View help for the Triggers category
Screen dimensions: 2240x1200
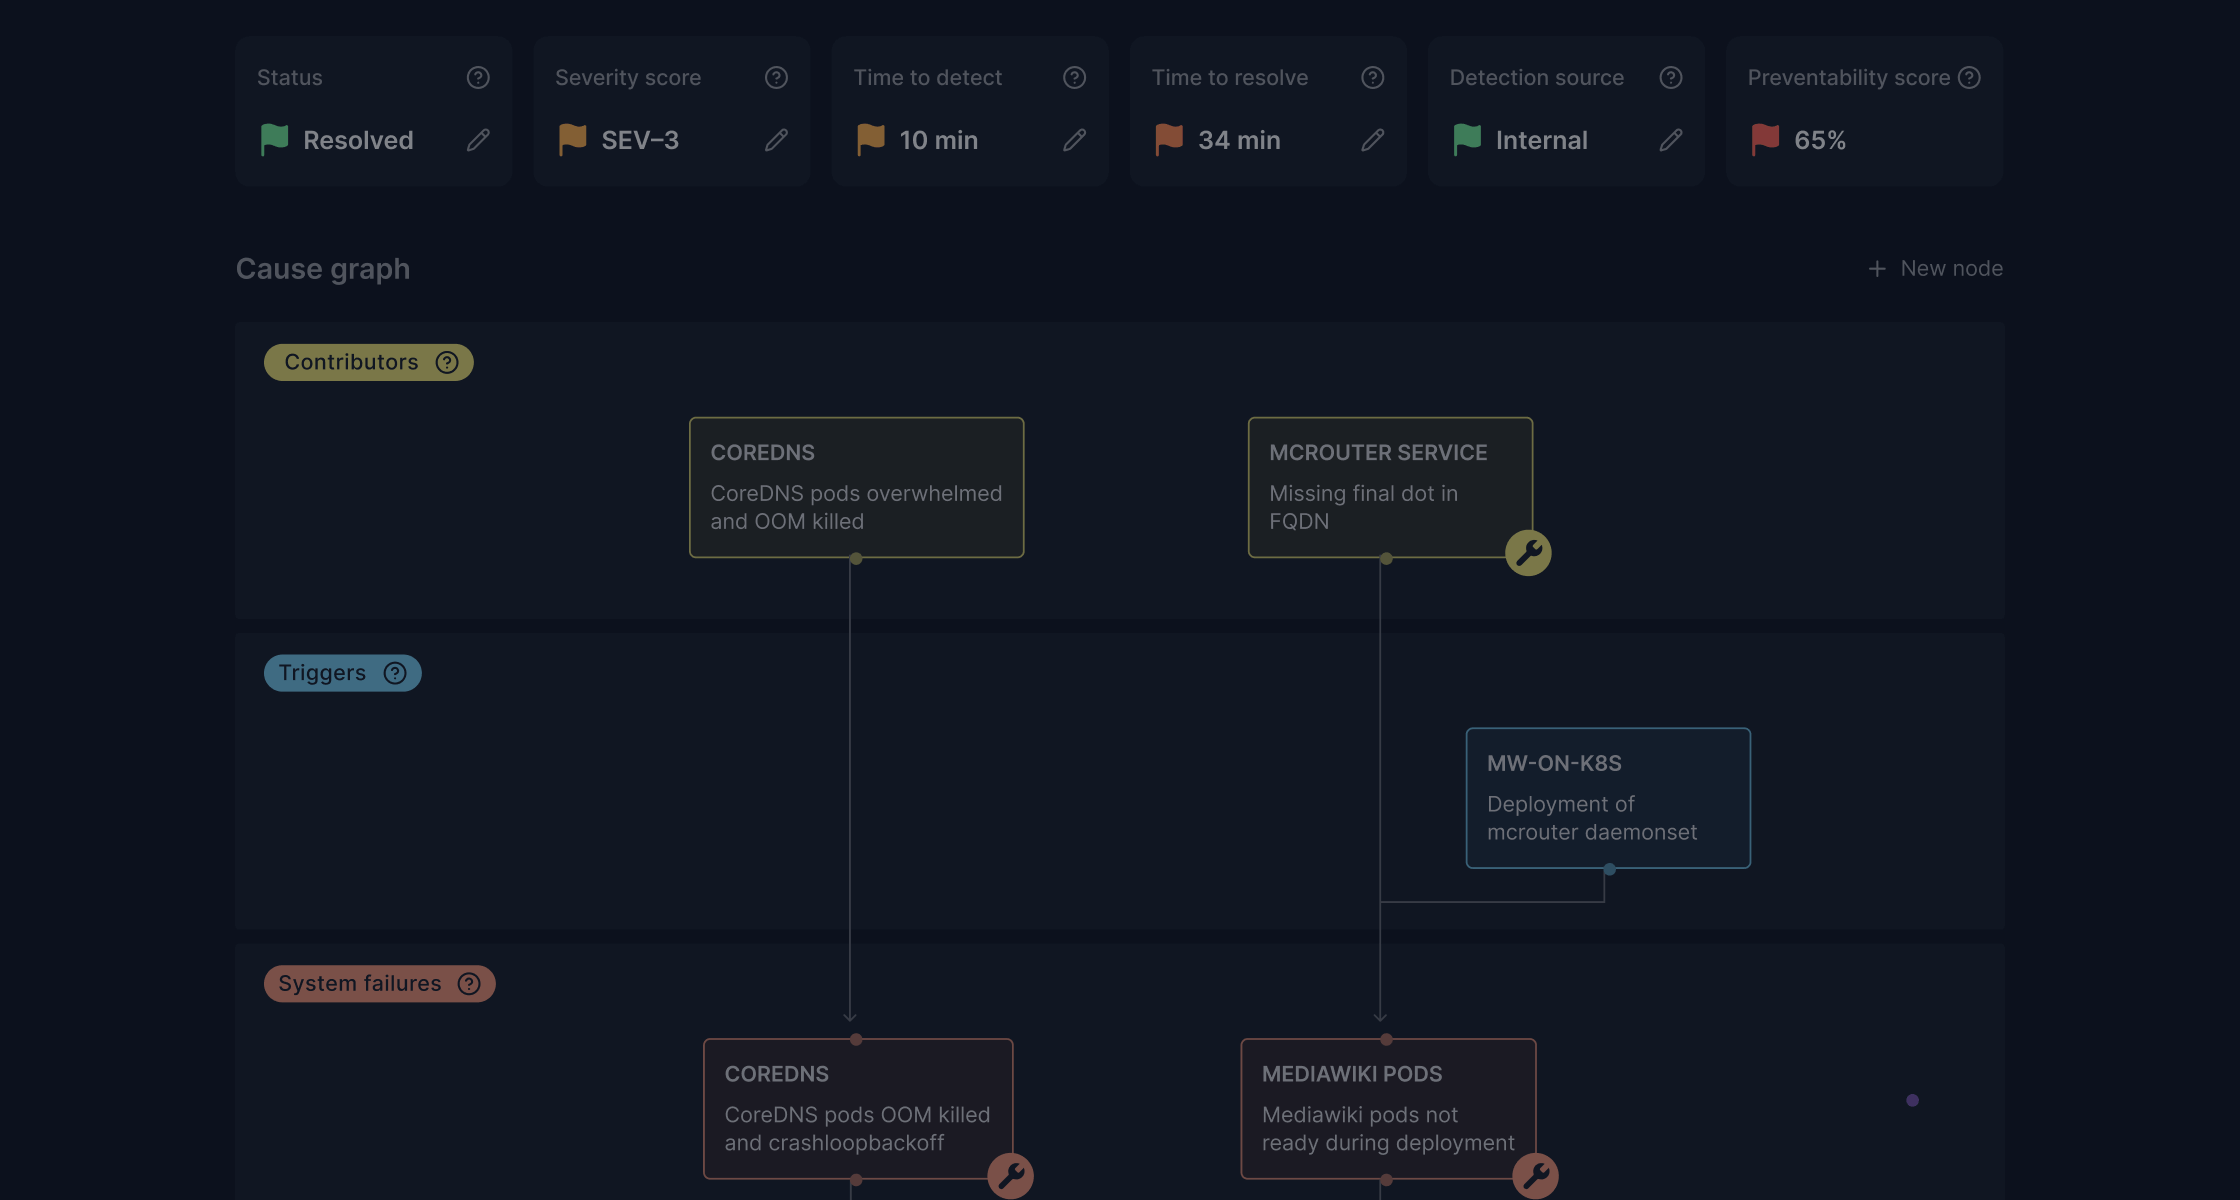coord(394,673)
